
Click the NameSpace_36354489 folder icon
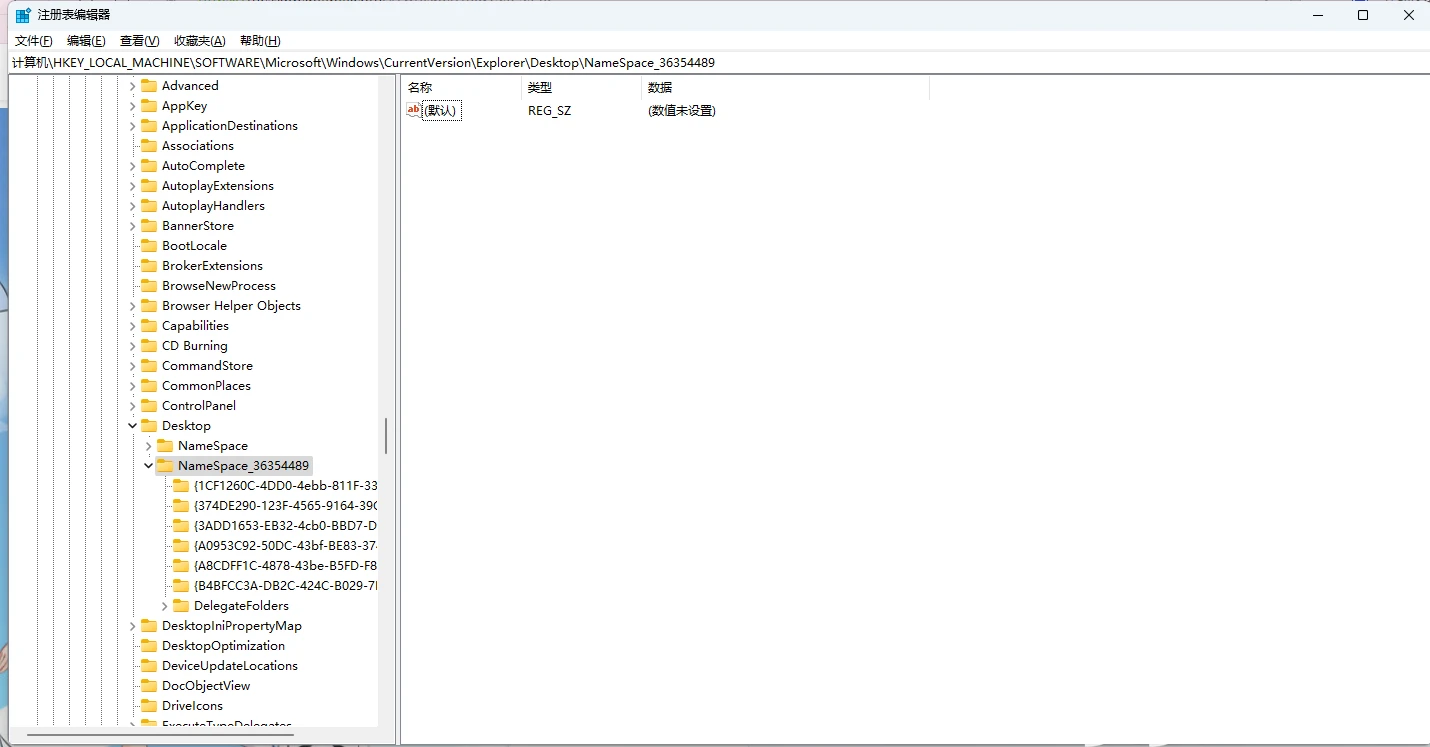point(165,466)
